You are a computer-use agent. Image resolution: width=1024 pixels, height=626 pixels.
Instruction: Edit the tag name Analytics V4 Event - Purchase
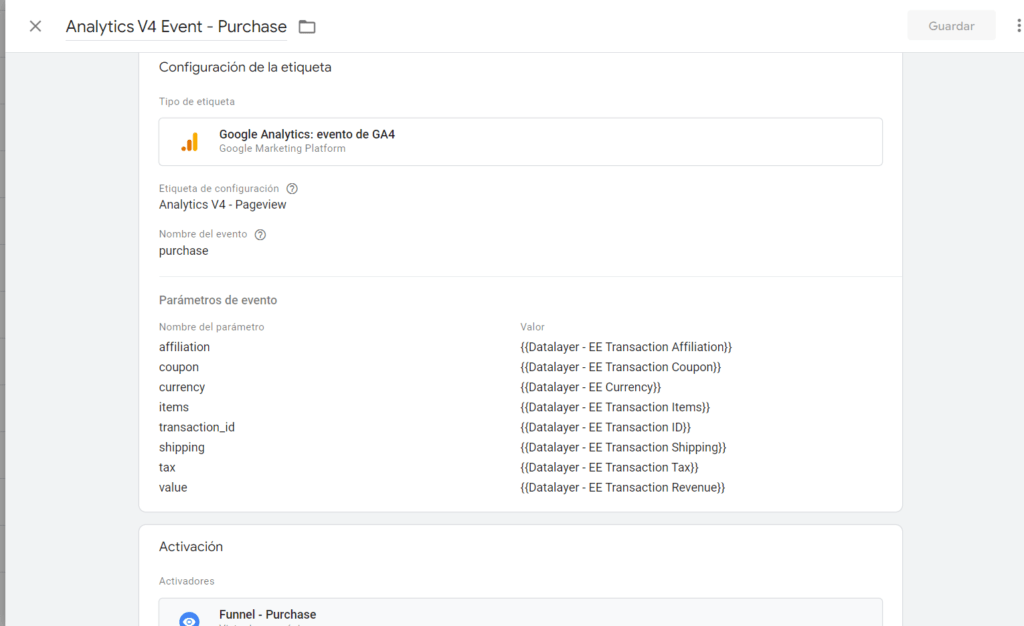[x=176, y=27]
